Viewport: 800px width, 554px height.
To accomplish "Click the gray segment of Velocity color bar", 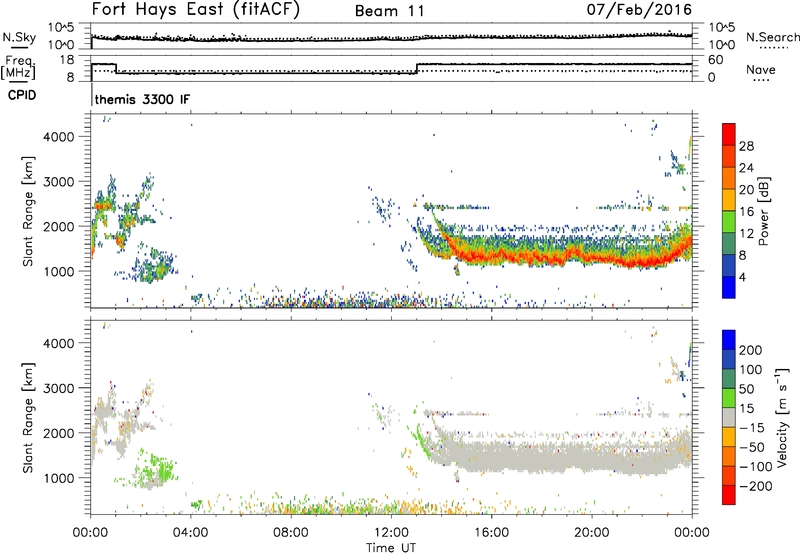I will [729, 417].
